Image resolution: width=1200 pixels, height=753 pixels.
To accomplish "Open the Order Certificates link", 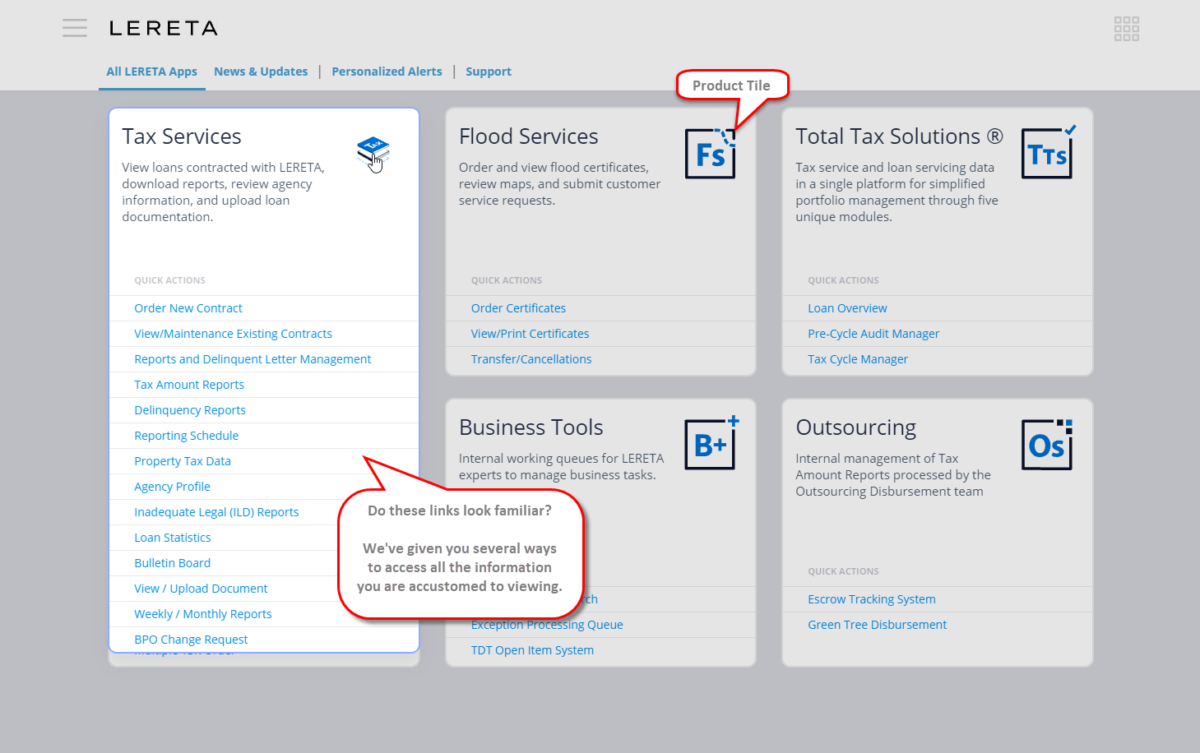I will pyautogui.click(x=518, y=308).
